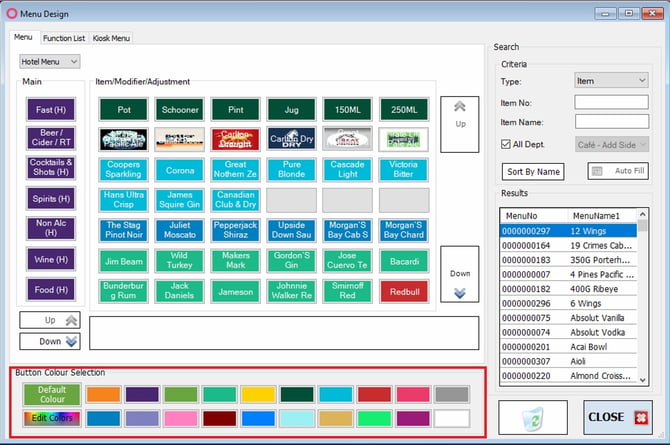Open the Hotel Menu dropdown

click(50, 62)
